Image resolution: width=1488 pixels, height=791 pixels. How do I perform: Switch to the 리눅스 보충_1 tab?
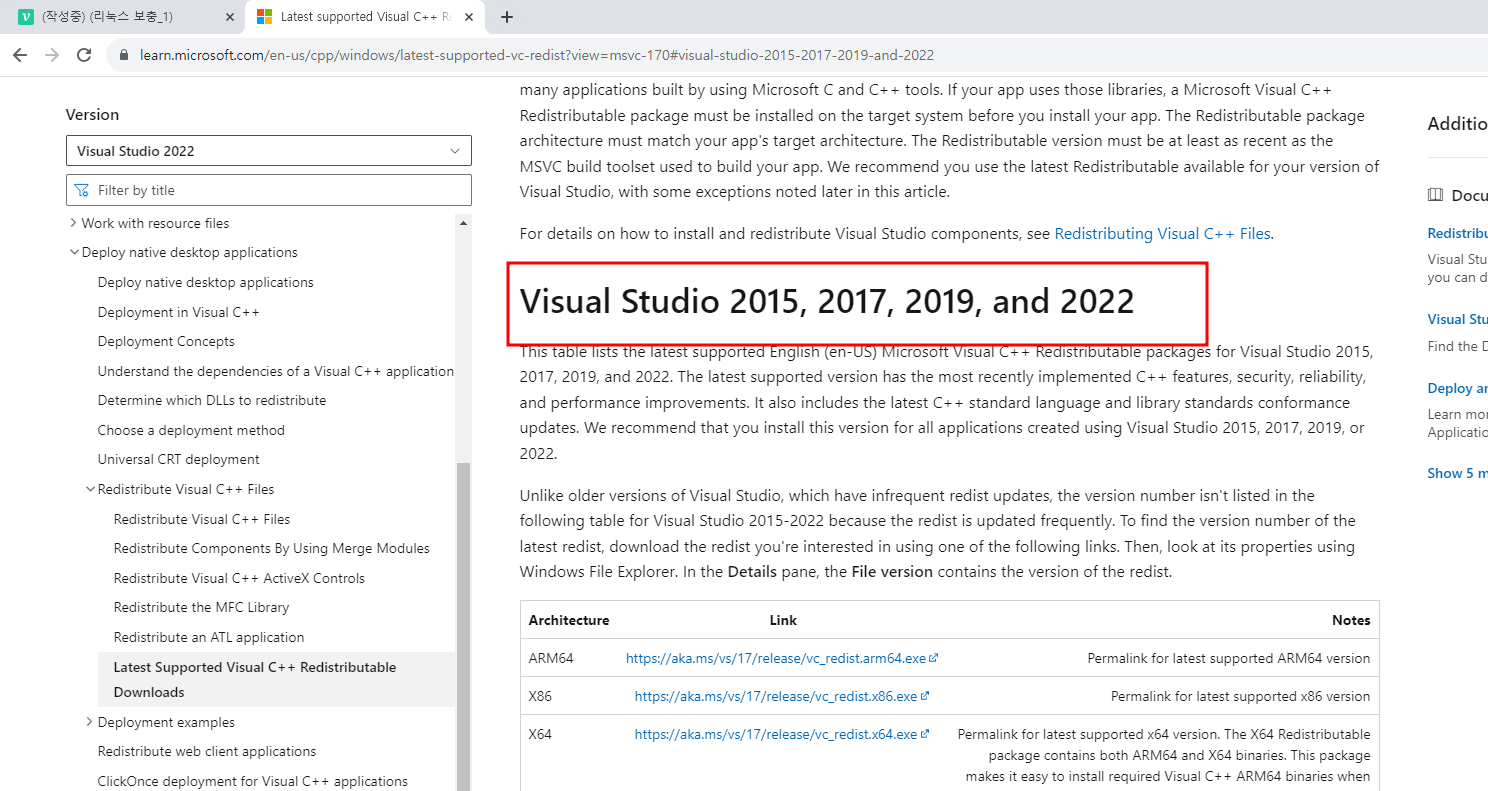(x=124, y=17)
